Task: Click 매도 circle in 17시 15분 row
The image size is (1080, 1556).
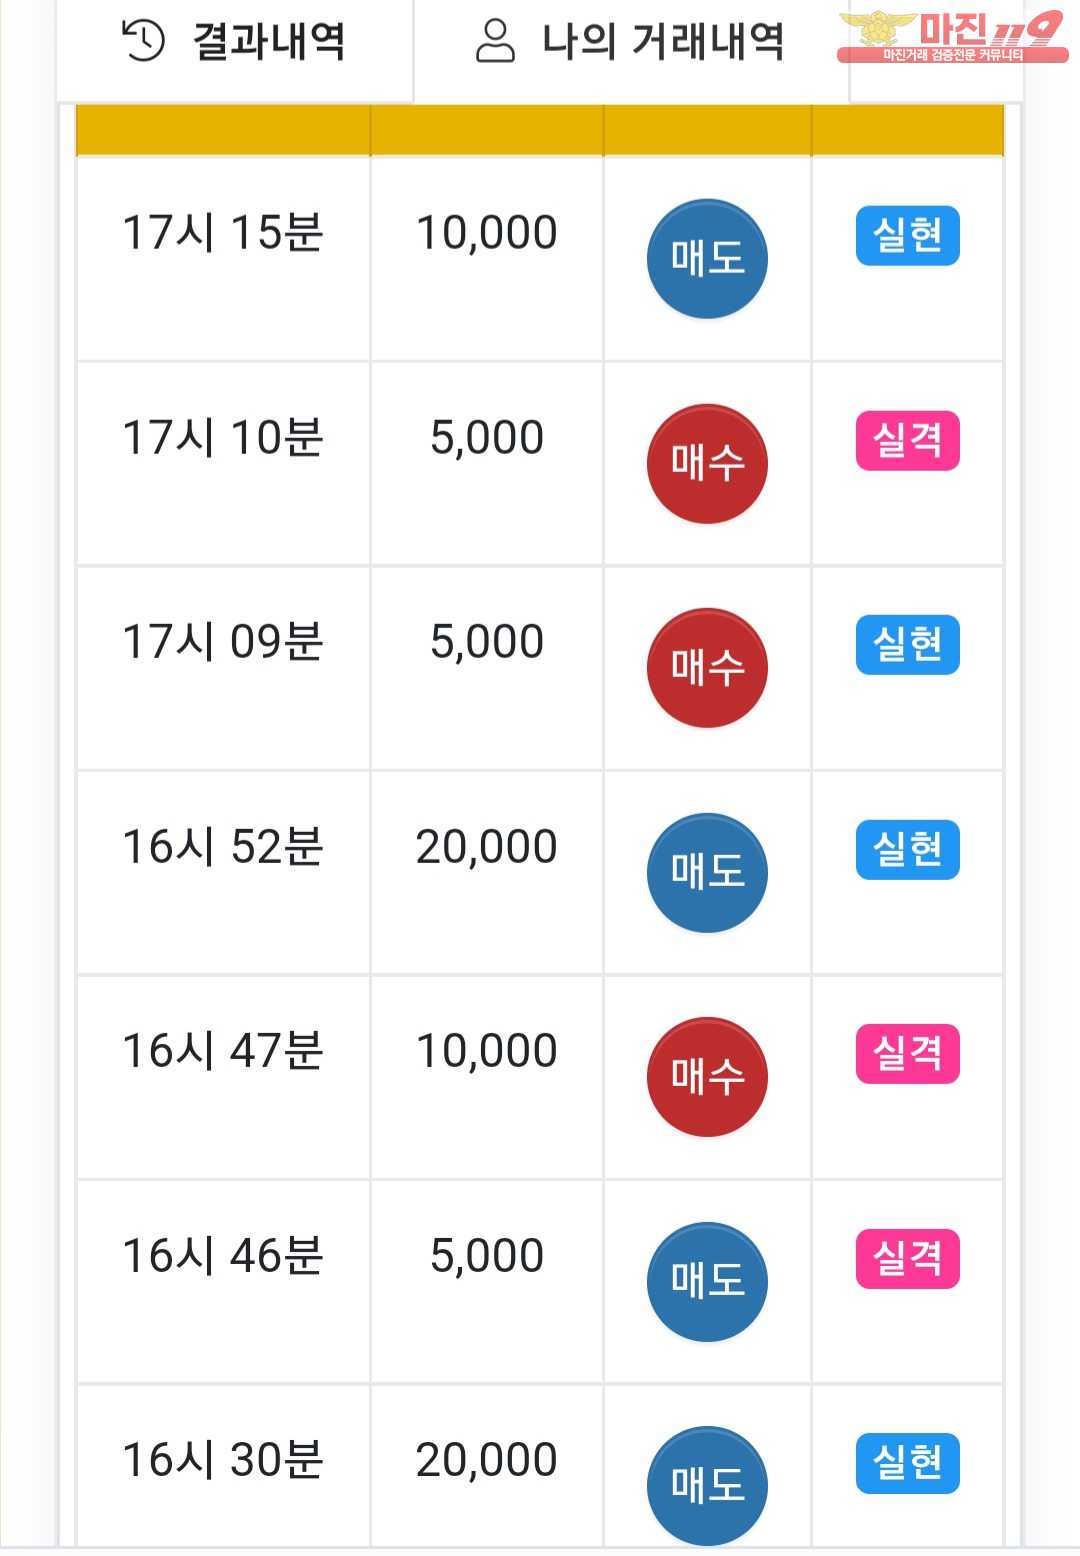Action: click(707, 259)
